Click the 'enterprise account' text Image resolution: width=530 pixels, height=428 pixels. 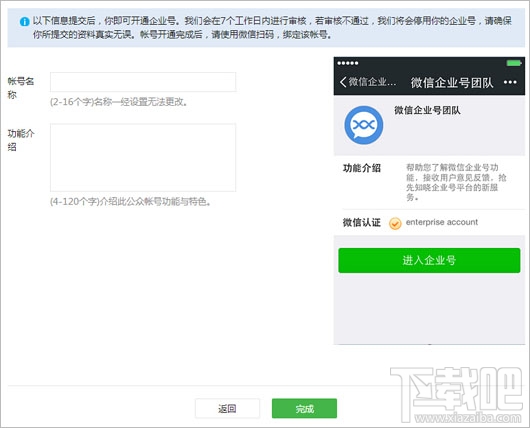point(442,222)
